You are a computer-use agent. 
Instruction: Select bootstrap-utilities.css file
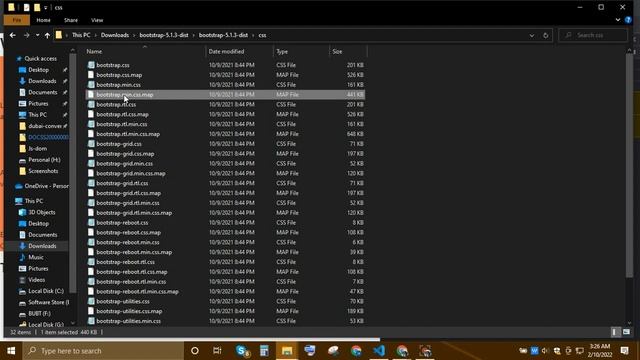[123, 301]
